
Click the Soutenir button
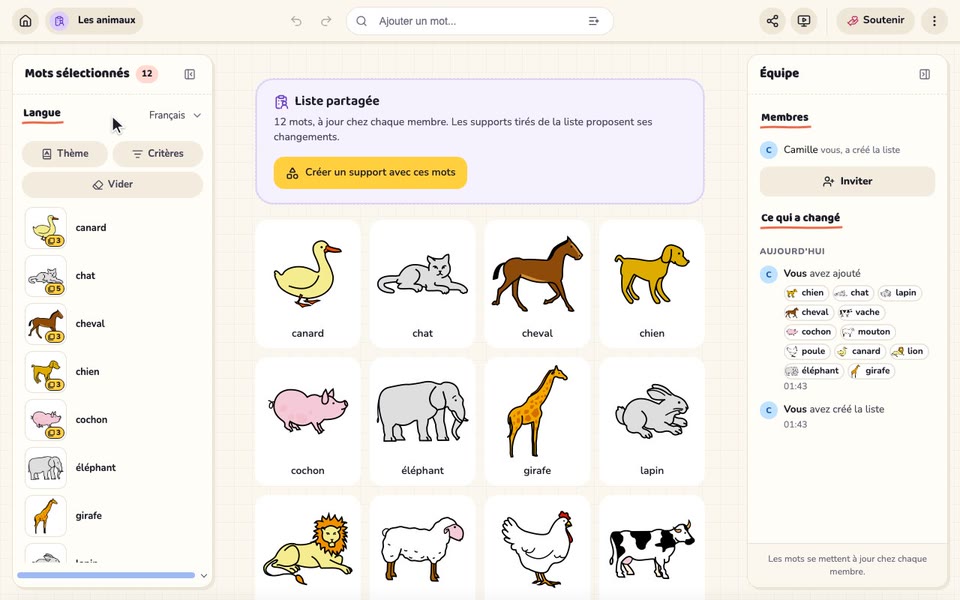pos(876,21)
